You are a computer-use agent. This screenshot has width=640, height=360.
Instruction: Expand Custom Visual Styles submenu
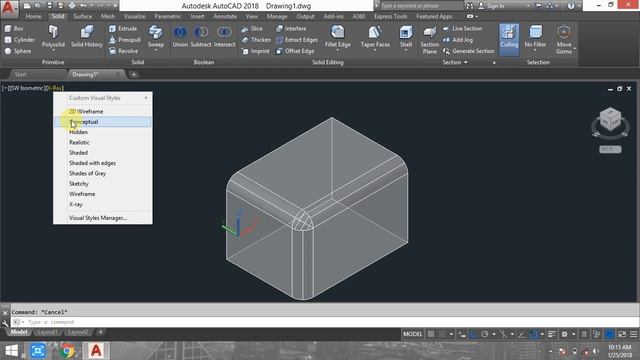point(103,98)
